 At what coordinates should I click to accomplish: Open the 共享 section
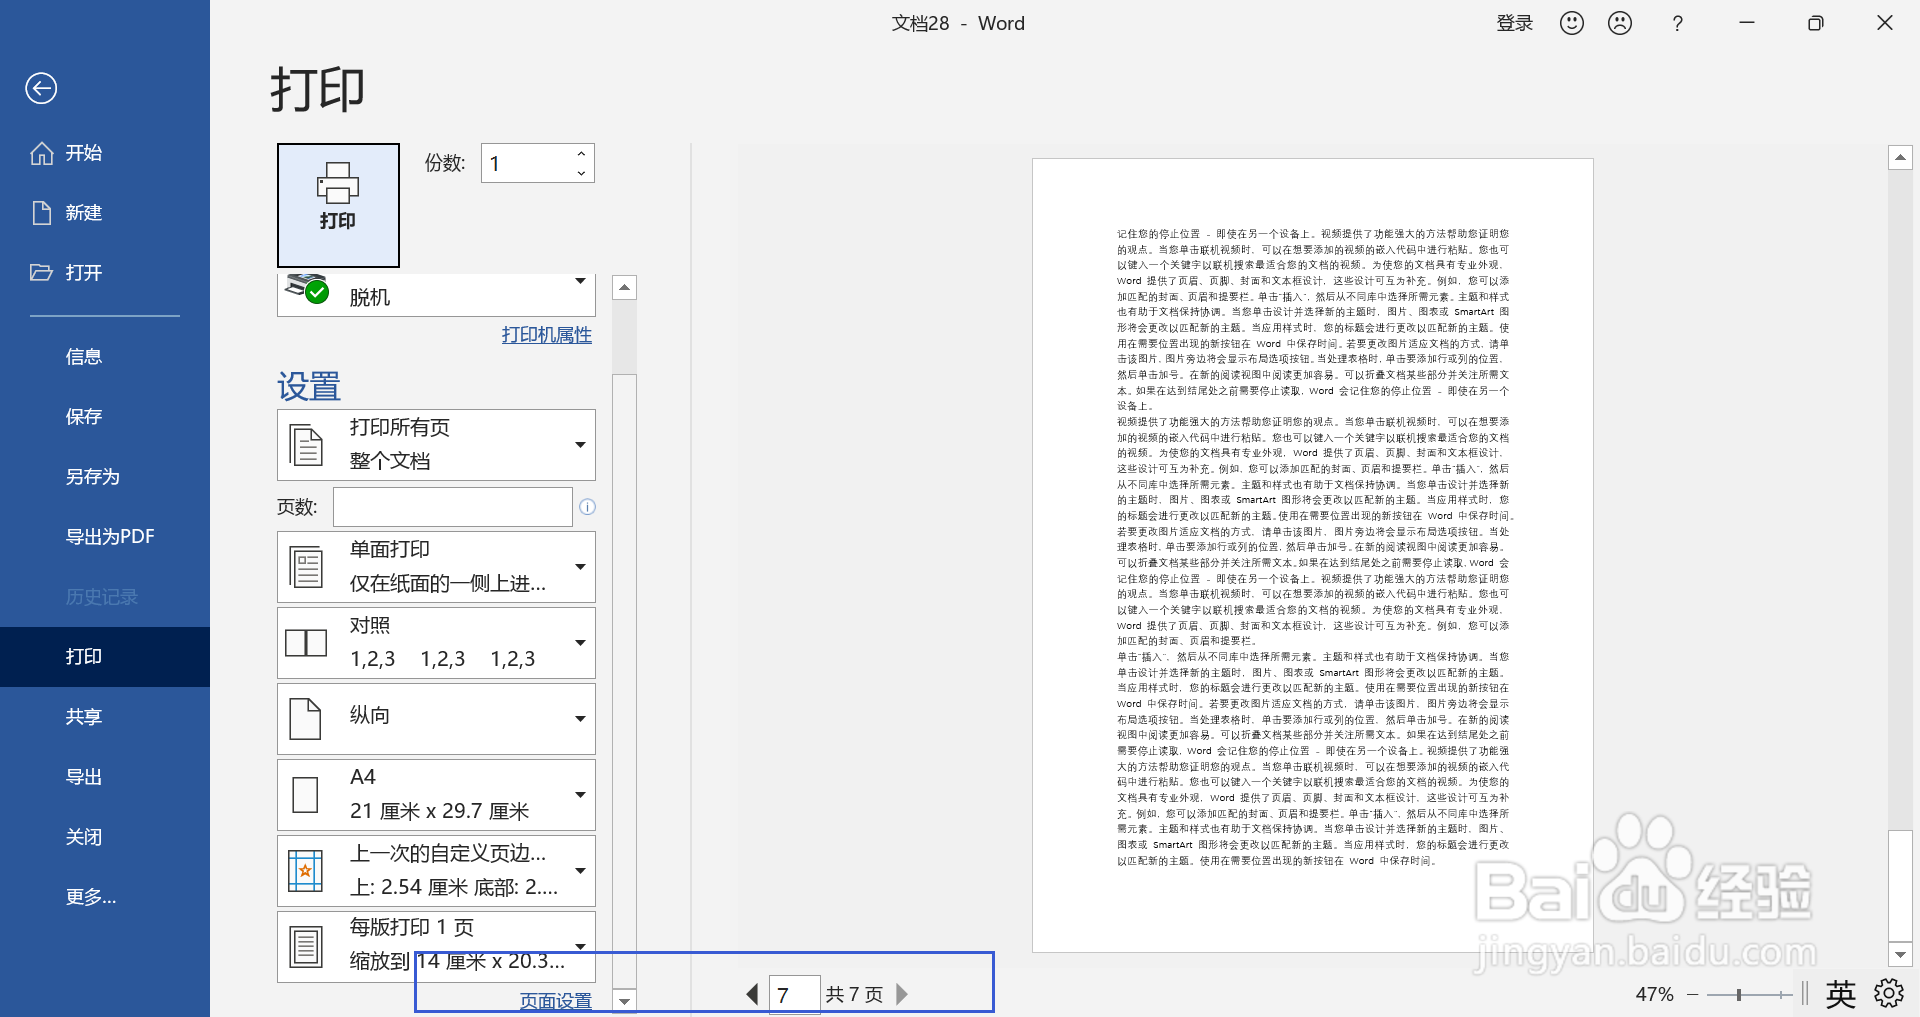point(84,717)
